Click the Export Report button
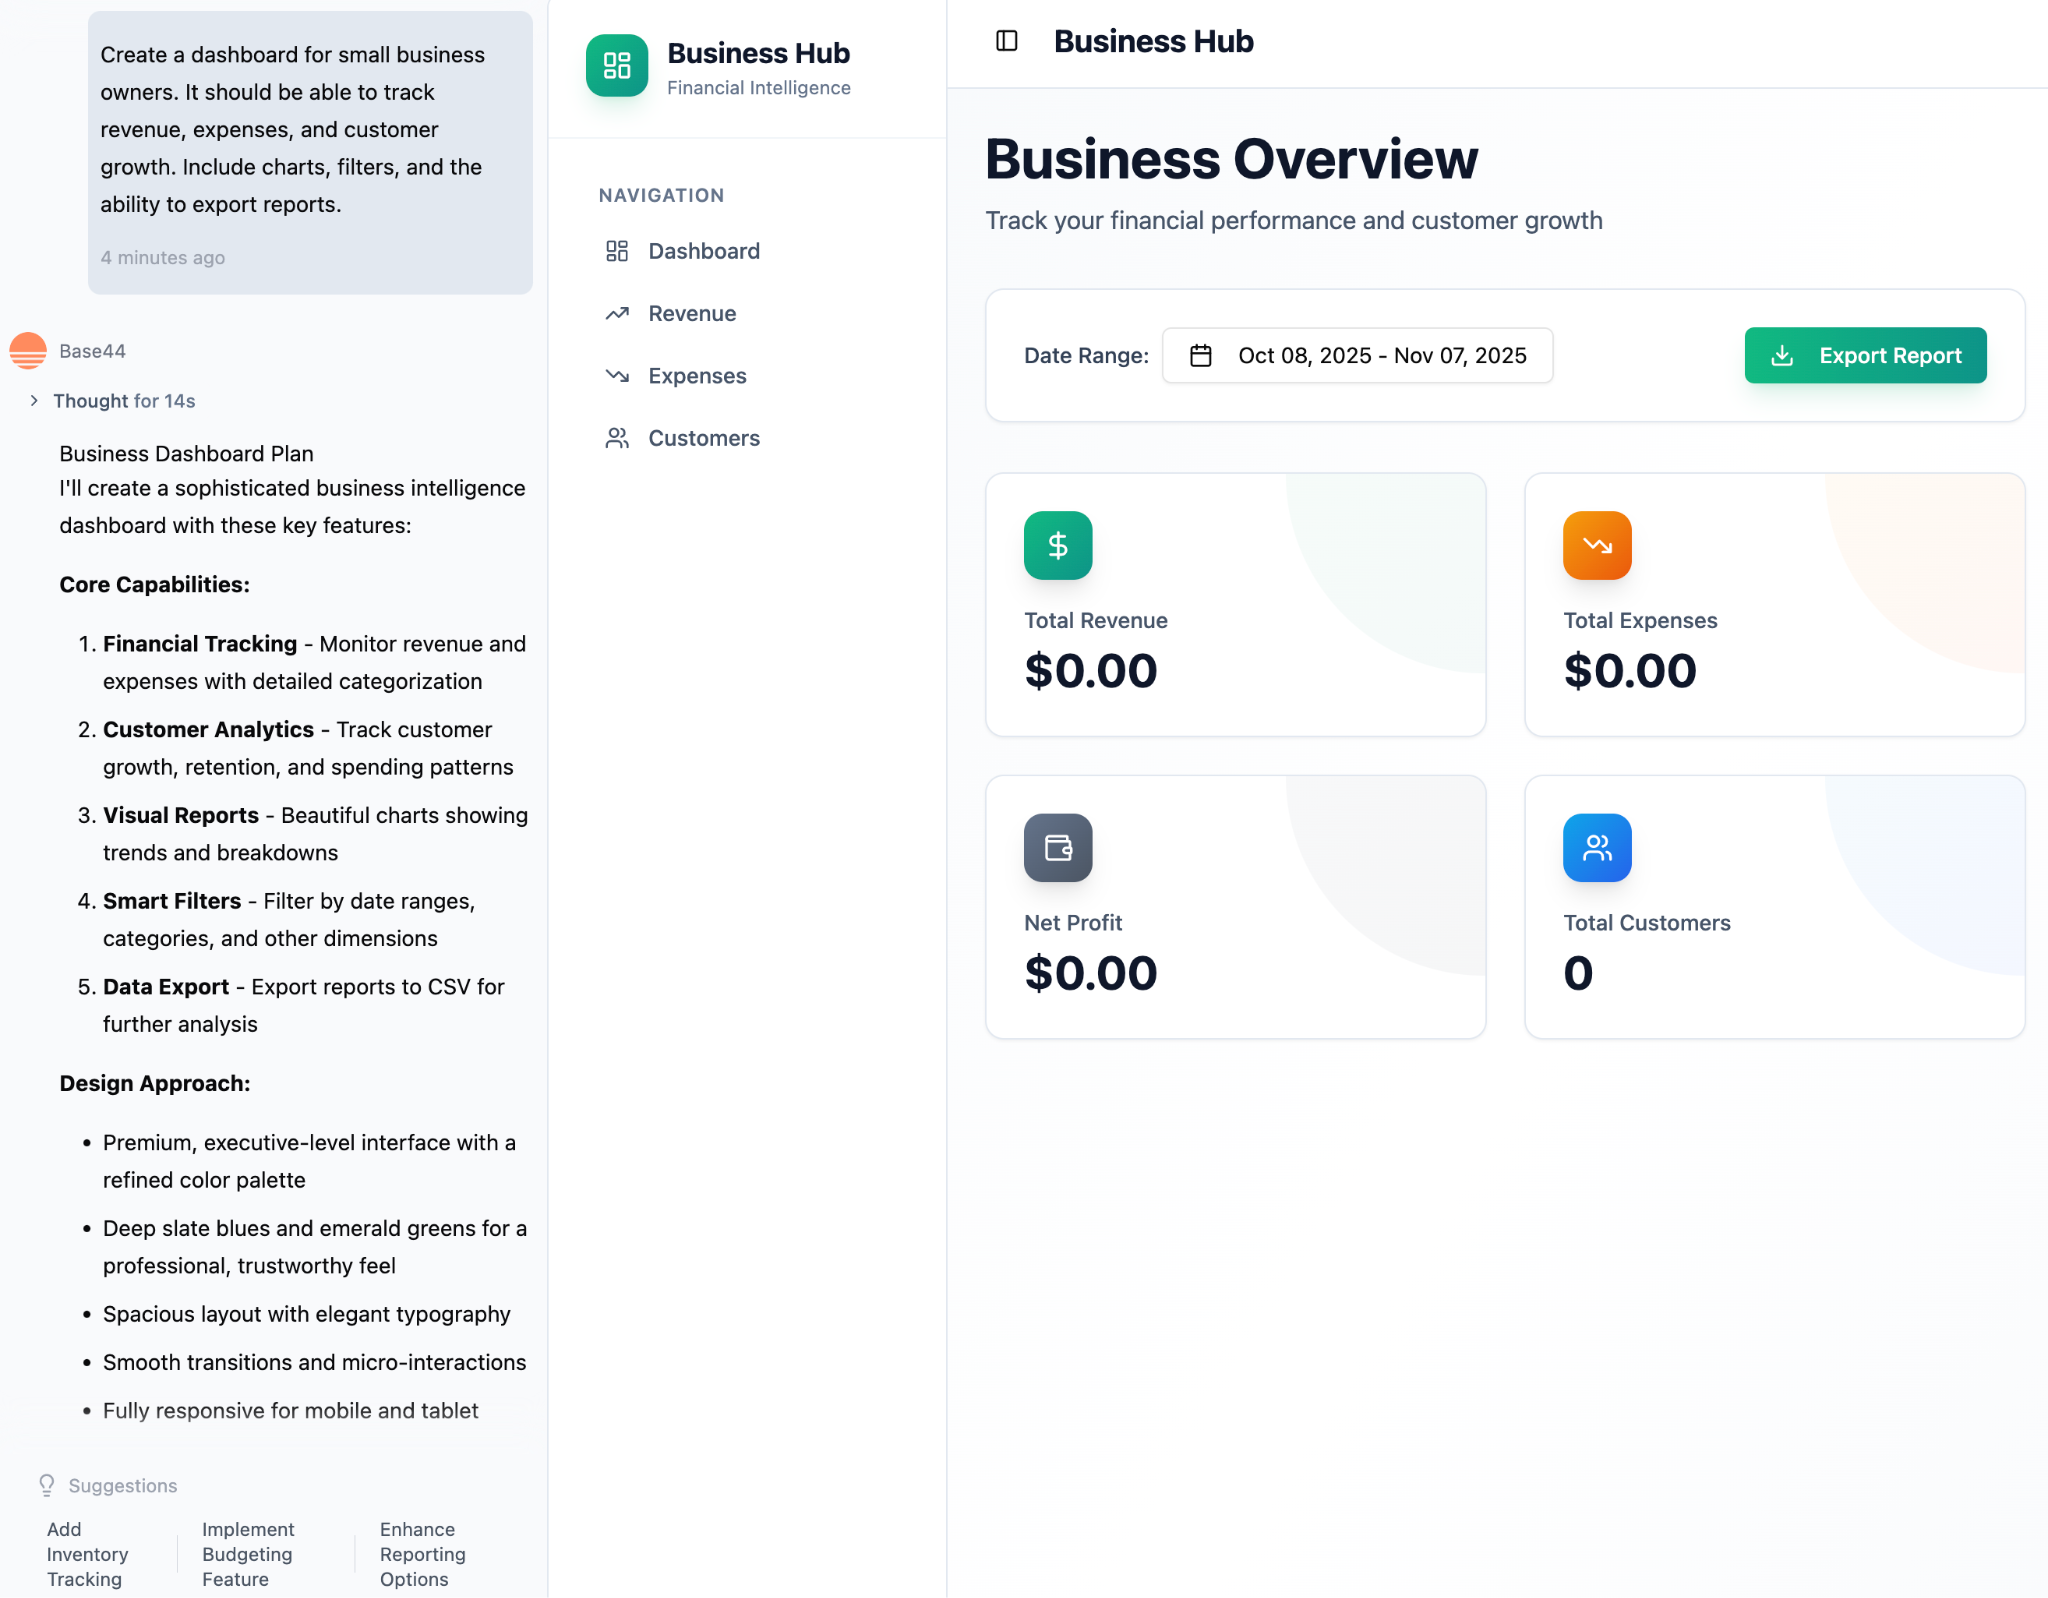The height and width of the screenshot is (1598, 2048). coord(1864,356)
